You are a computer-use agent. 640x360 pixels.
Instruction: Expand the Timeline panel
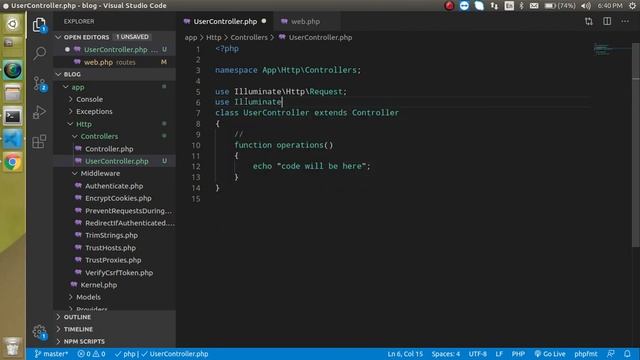click(115, 329)
